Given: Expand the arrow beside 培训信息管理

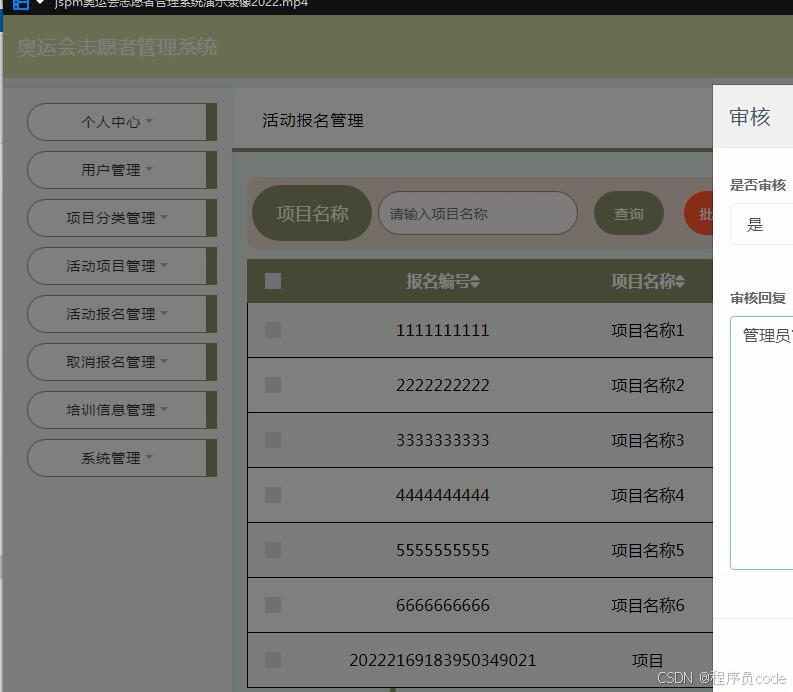Looking at the screenshot, I should [164, 409].
